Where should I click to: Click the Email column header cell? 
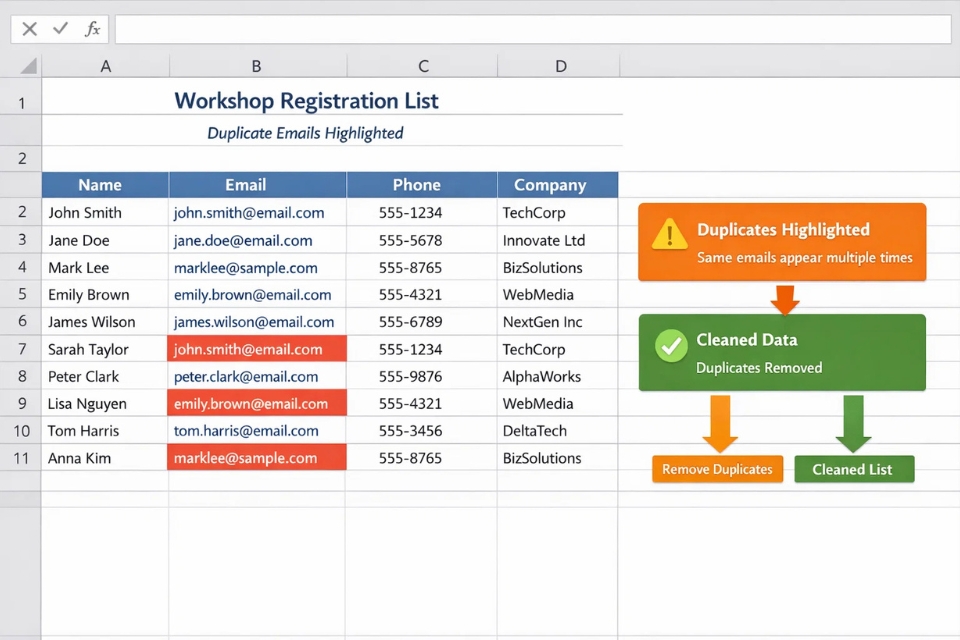pos(245,184)
